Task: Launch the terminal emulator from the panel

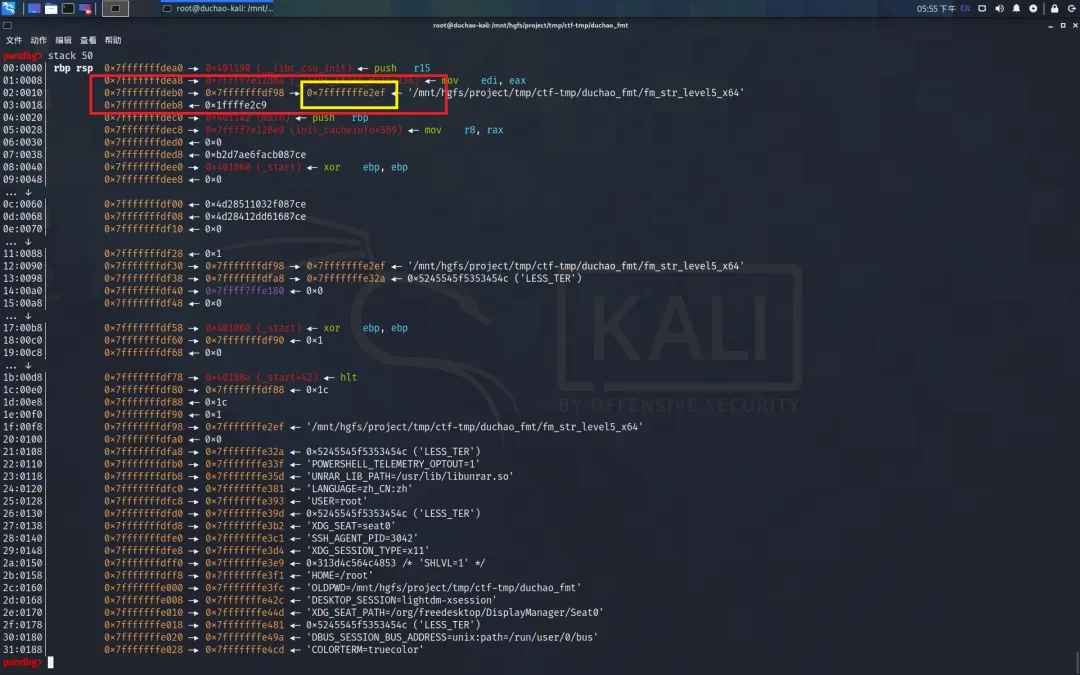Action: tap(68, 9)
